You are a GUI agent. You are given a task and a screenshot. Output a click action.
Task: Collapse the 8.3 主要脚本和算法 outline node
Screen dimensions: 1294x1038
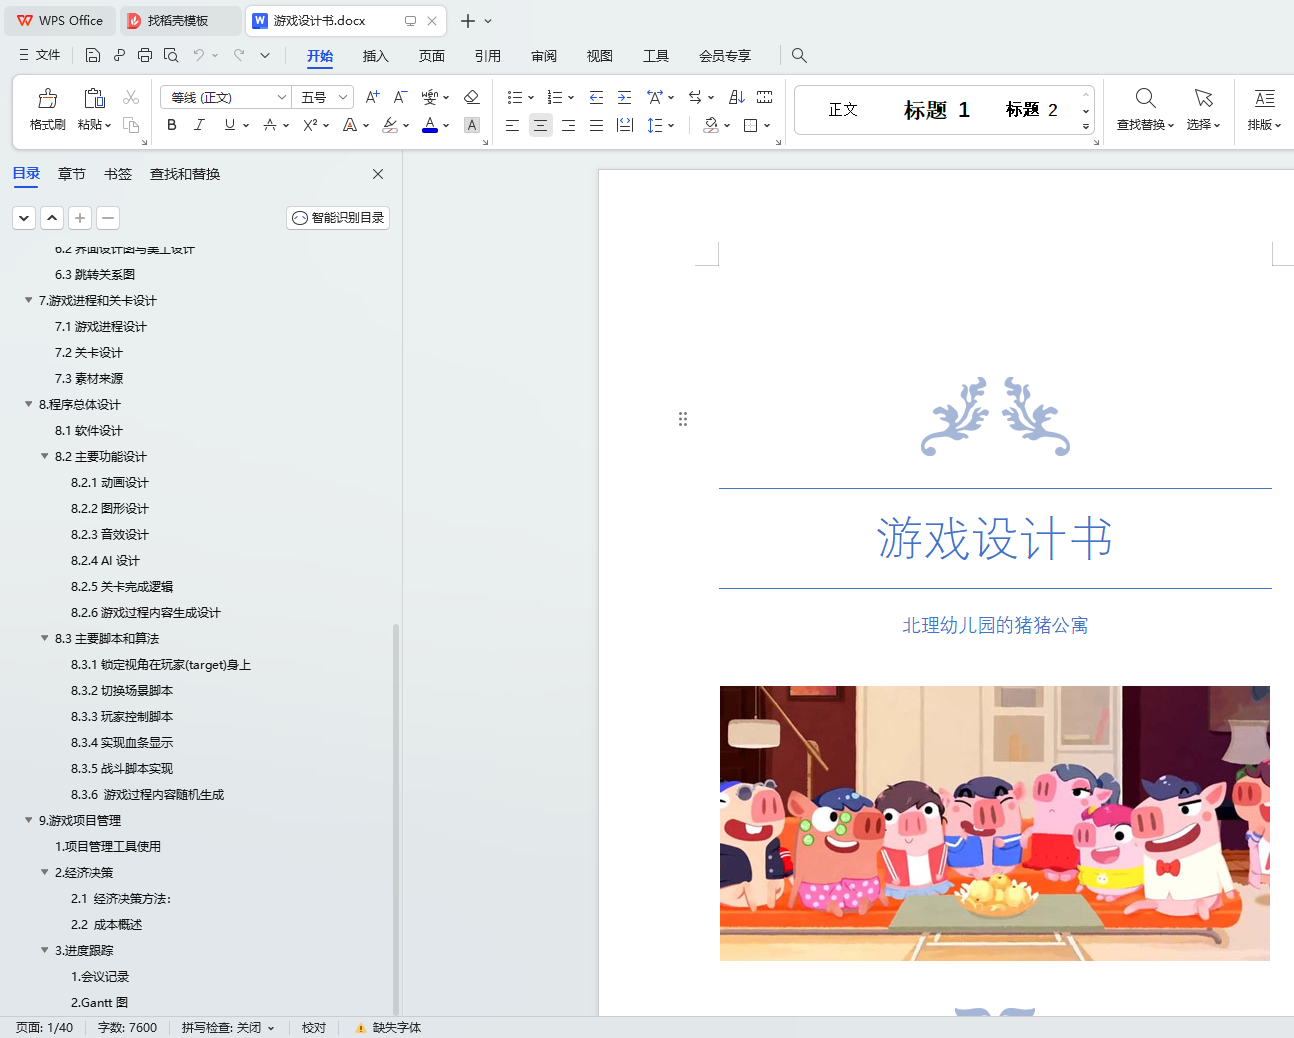coord(45,638)
